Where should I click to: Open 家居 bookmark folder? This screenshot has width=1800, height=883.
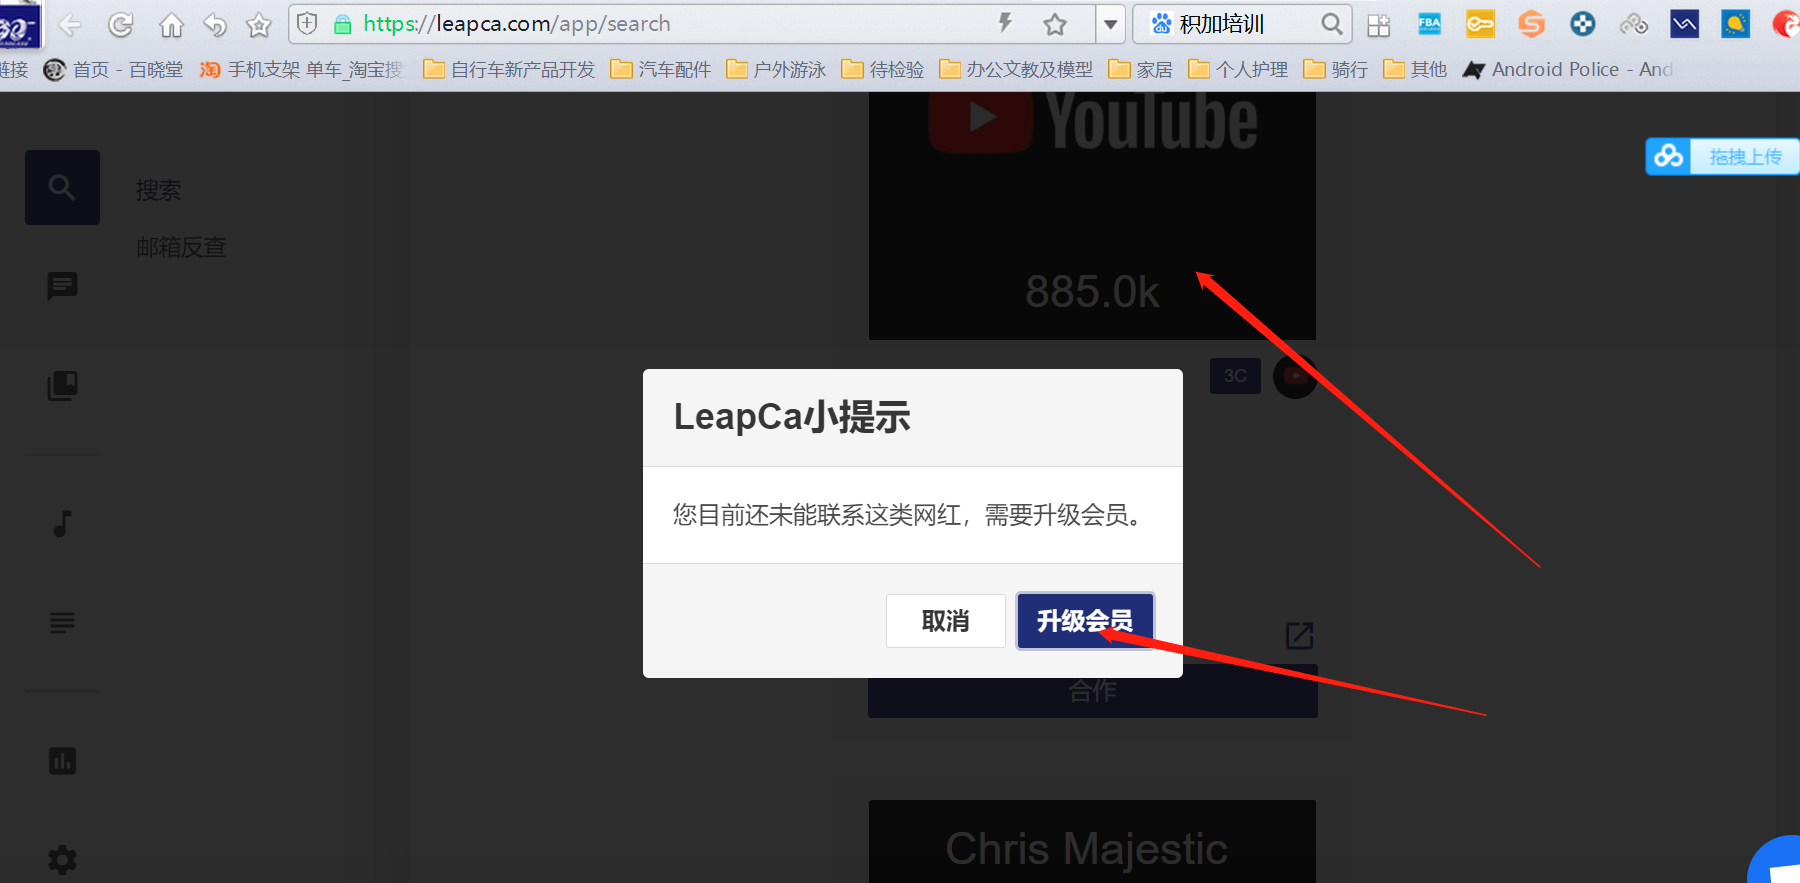pos(1141,69)
